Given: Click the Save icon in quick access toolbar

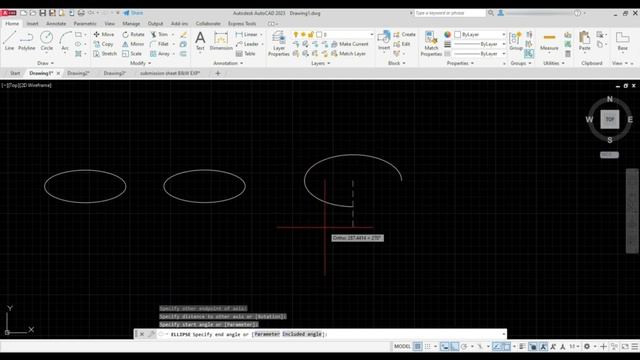Looking at the screenshot, I should (x=42, y=13).
